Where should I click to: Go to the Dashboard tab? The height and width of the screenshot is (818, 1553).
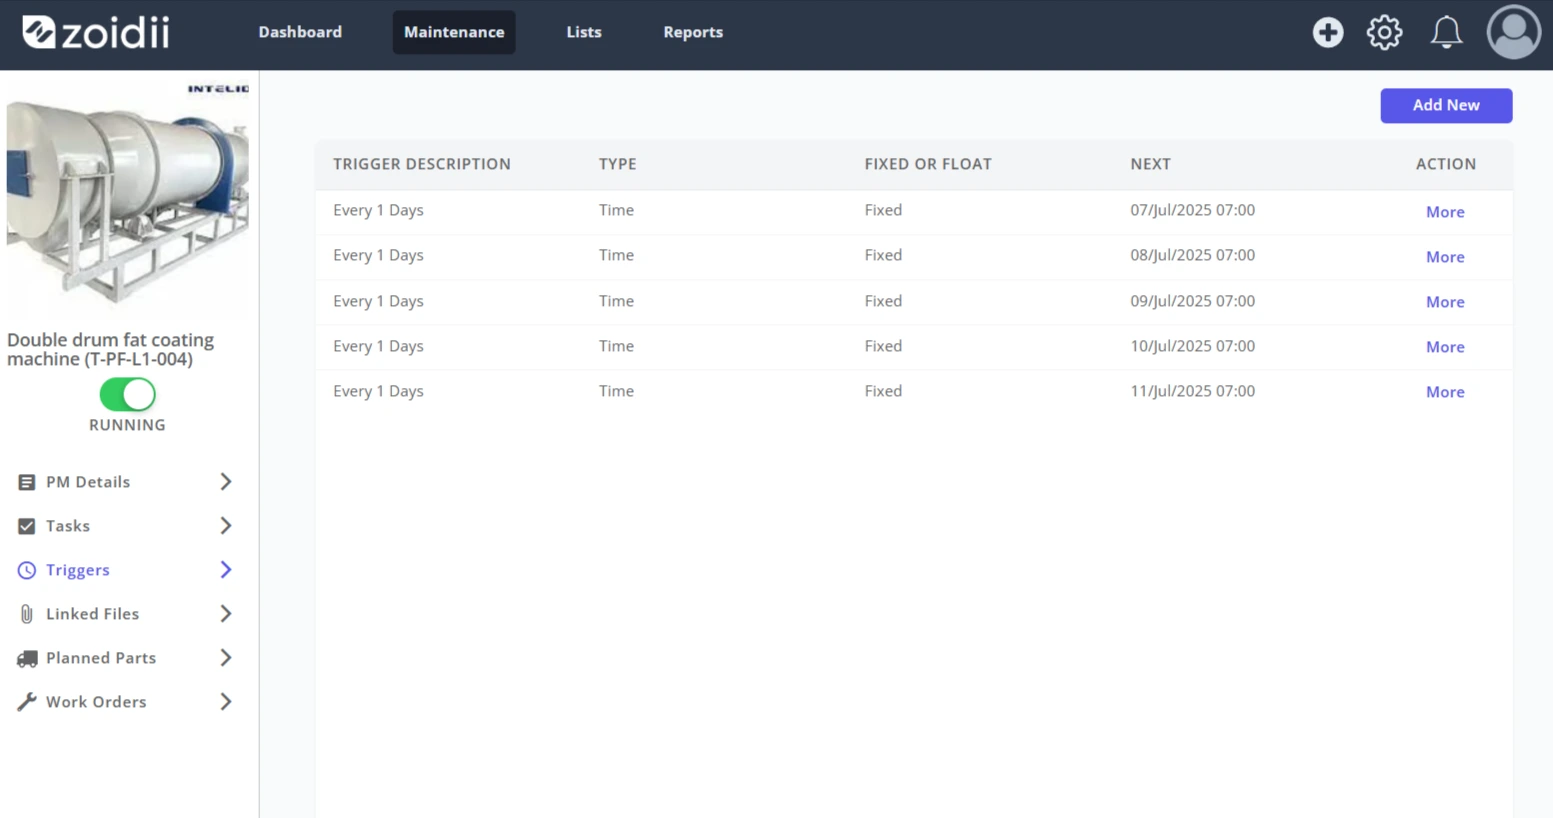[300, 32]
